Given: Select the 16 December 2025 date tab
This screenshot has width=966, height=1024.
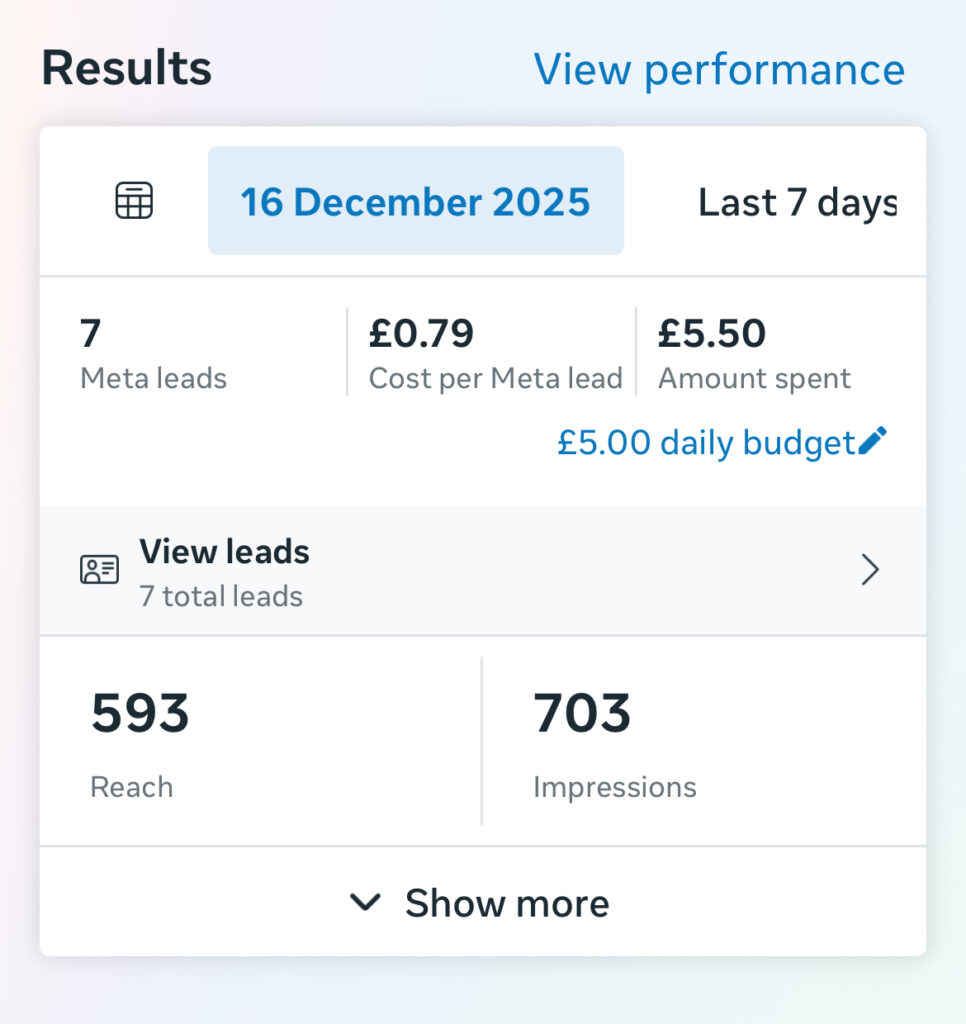Looking at the screenshot, I should (415, 201).
